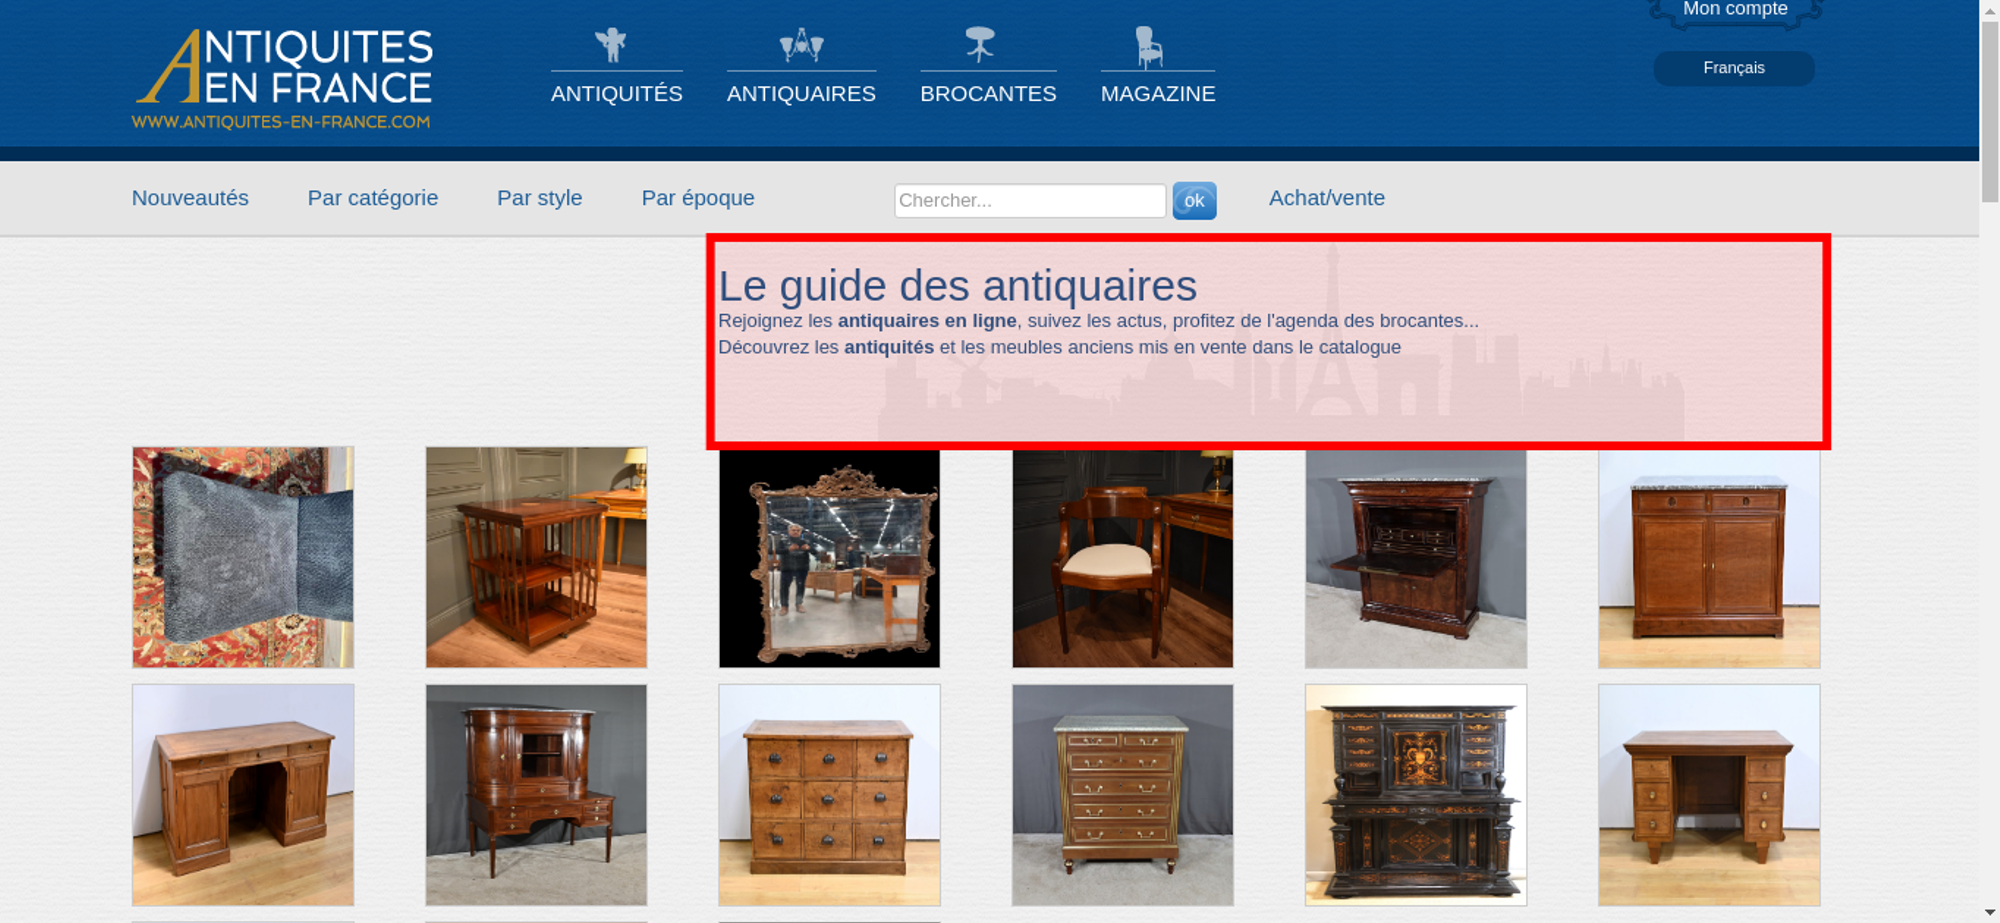
Task: Go to the Nouveautés section
Action: [x=190, y=198]
